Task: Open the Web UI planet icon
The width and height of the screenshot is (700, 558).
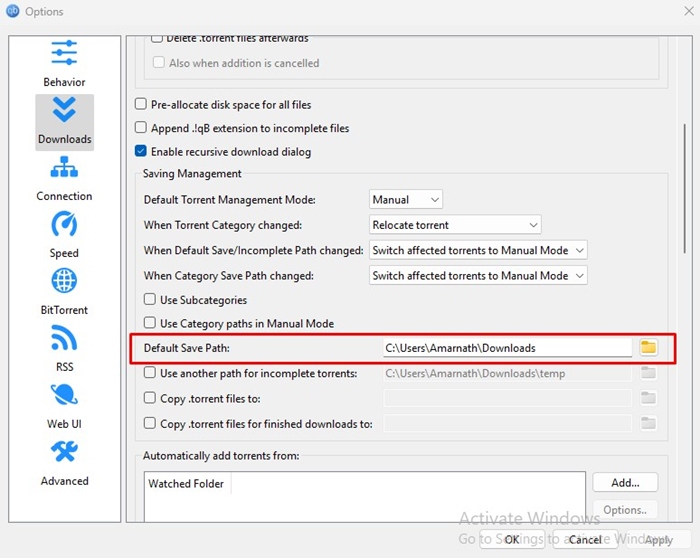Action: pyautogui.click(x=64, y=394)
